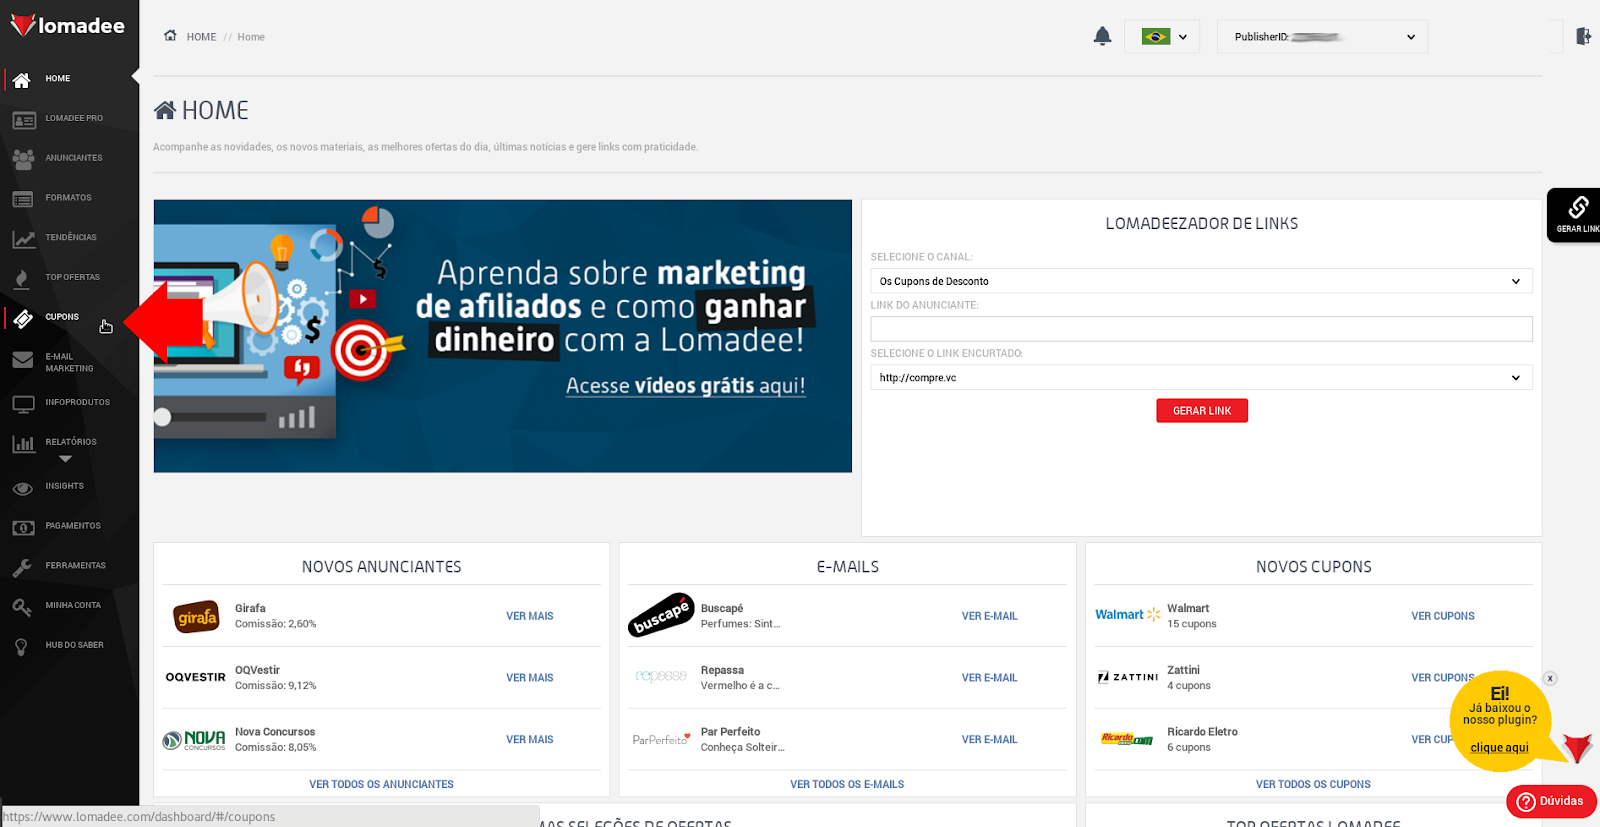Select the Cupons menu item
The height and width of the screenshot is (827, 1600).
pyautogui.click(x=62, y=317)
